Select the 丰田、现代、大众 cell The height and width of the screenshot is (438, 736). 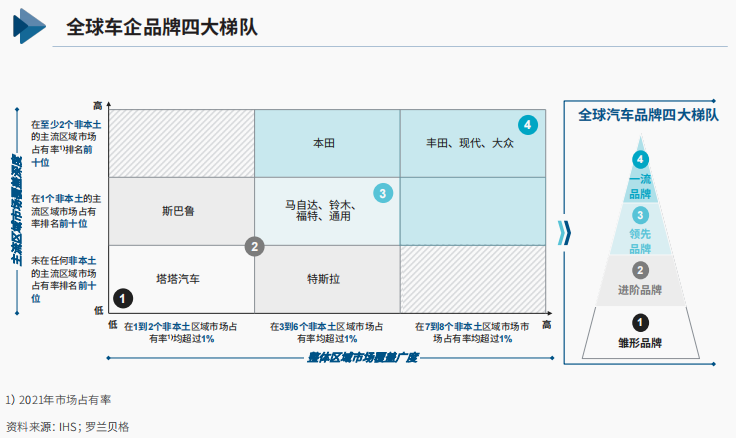click(x=473, y=144)
